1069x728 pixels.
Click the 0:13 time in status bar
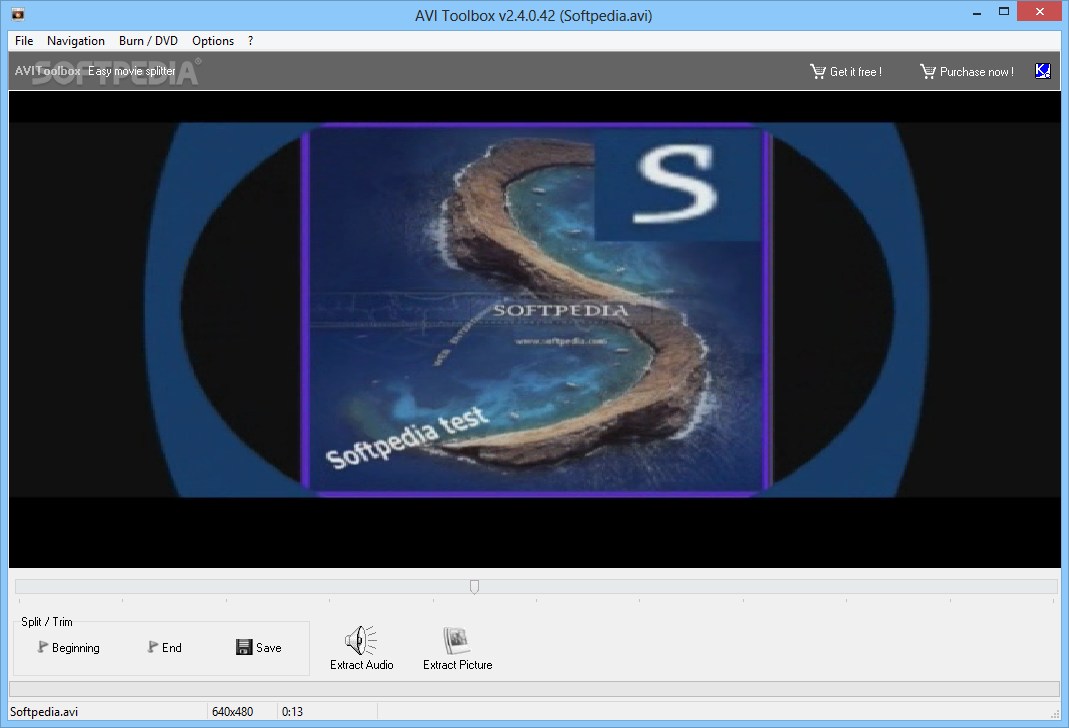292,712
